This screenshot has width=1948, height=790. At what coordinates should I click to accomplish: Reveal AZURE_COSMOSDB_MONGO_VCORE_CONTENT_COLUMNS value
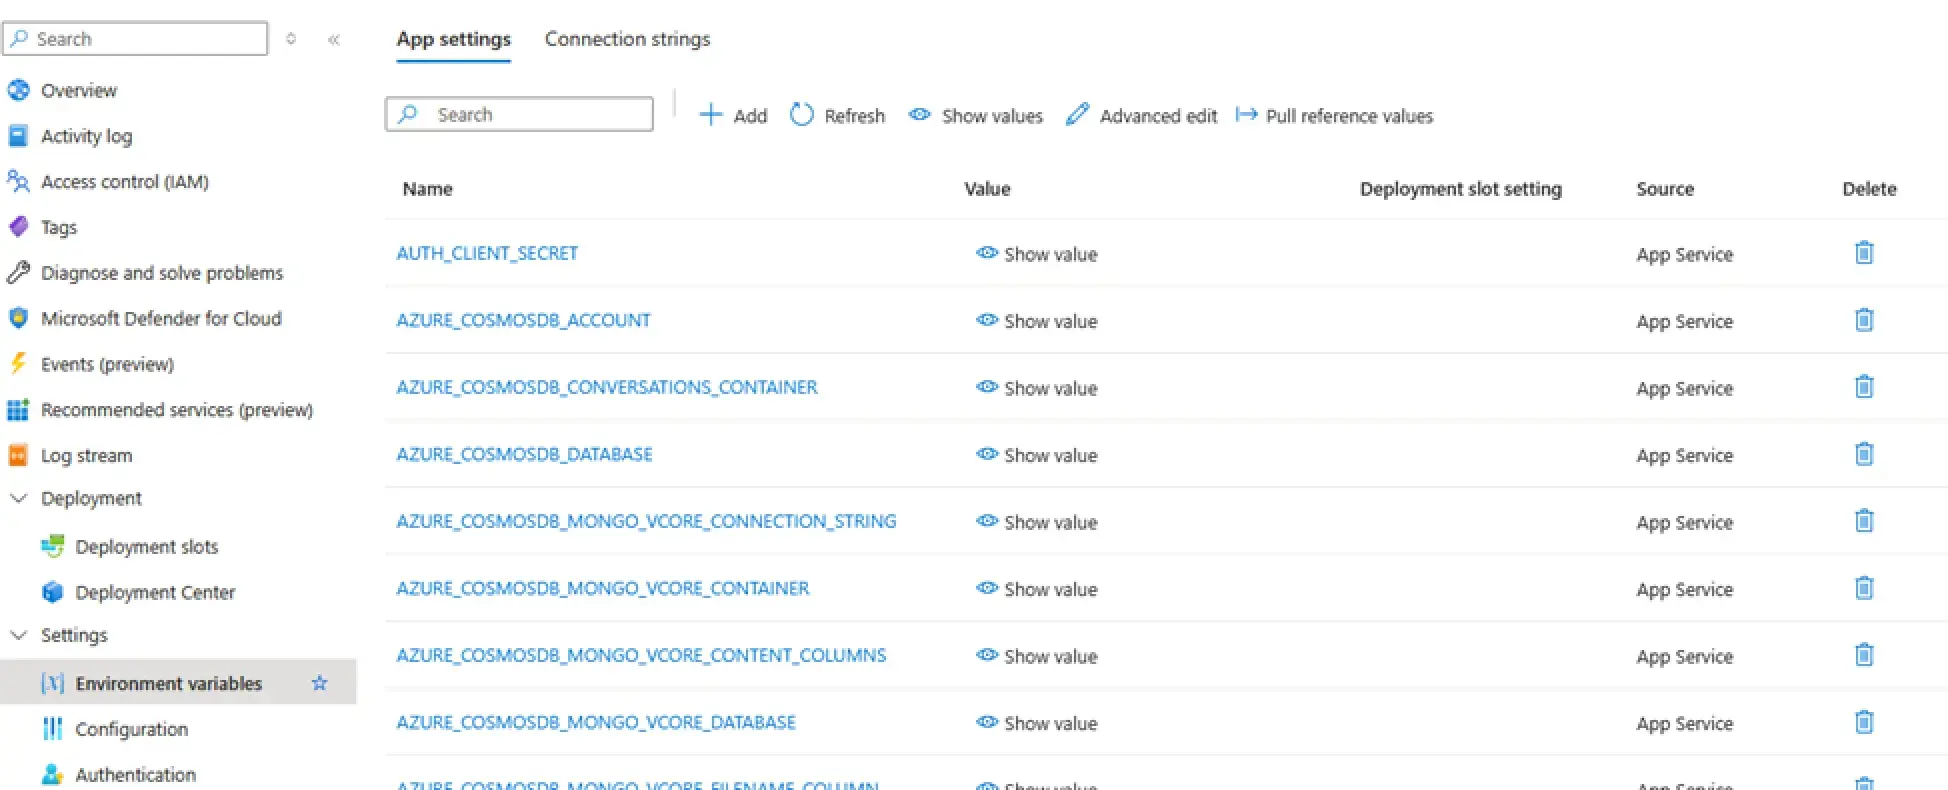(x=1037, y=656)
